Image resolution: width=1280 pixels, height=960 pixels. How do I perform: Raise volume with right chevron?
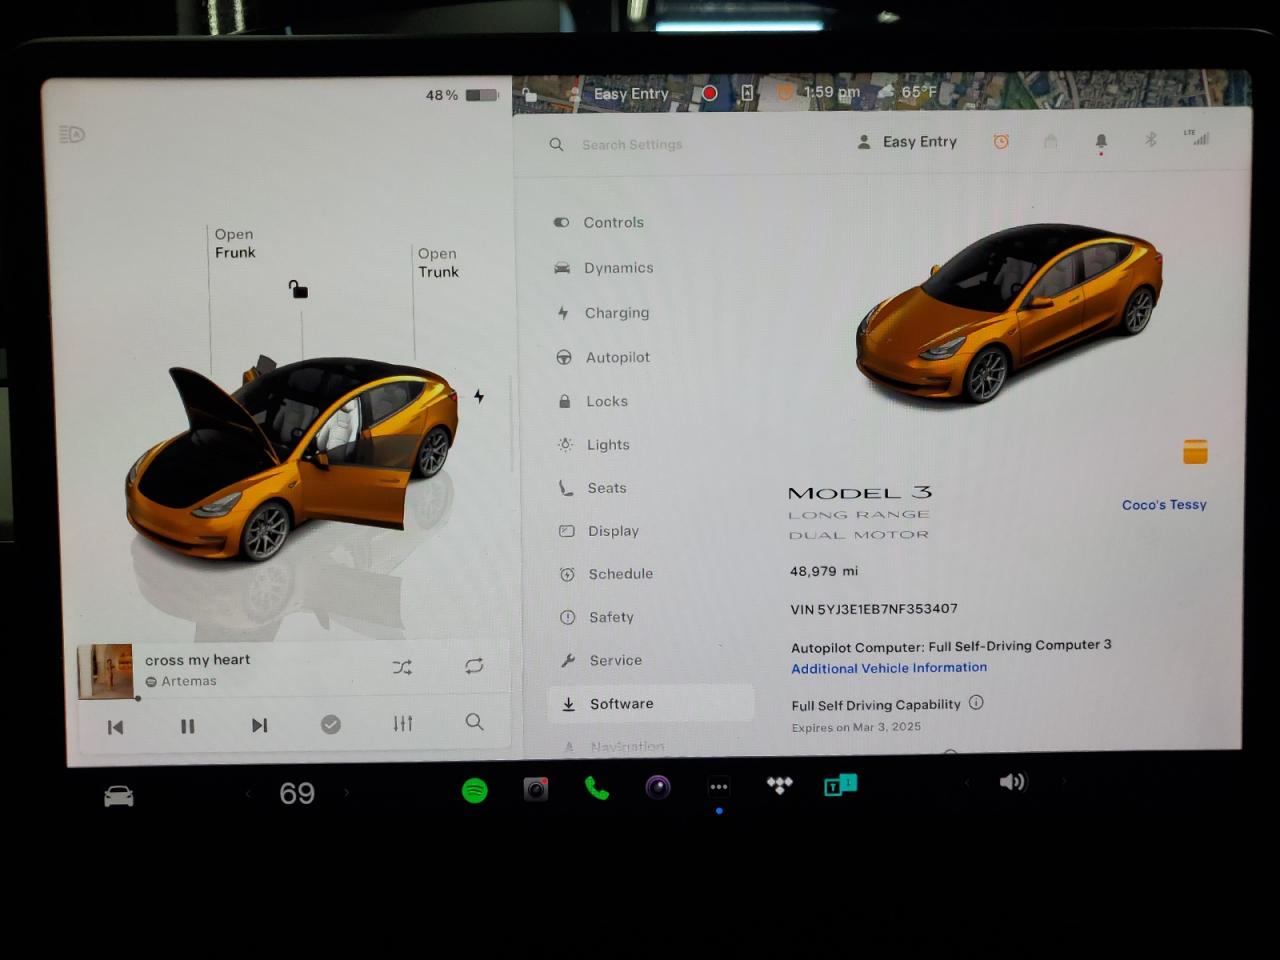coord(1063,781)
